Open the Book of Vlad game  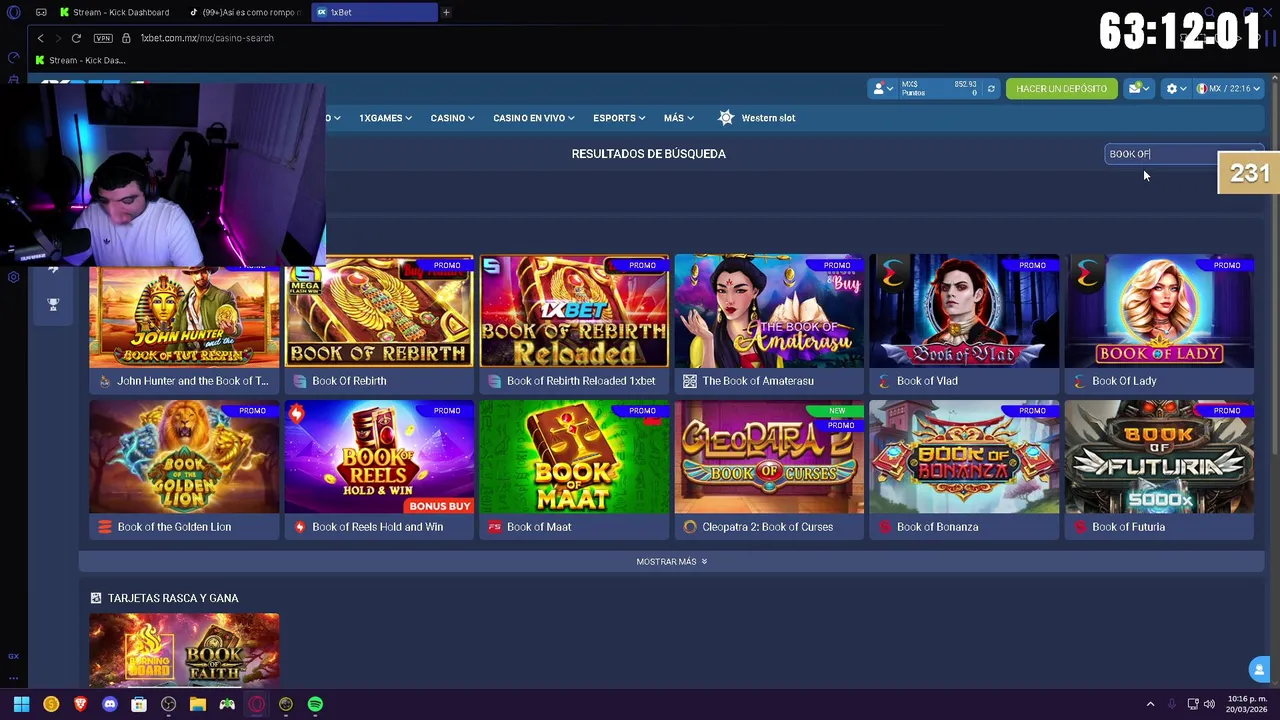[x=964, y=311]
